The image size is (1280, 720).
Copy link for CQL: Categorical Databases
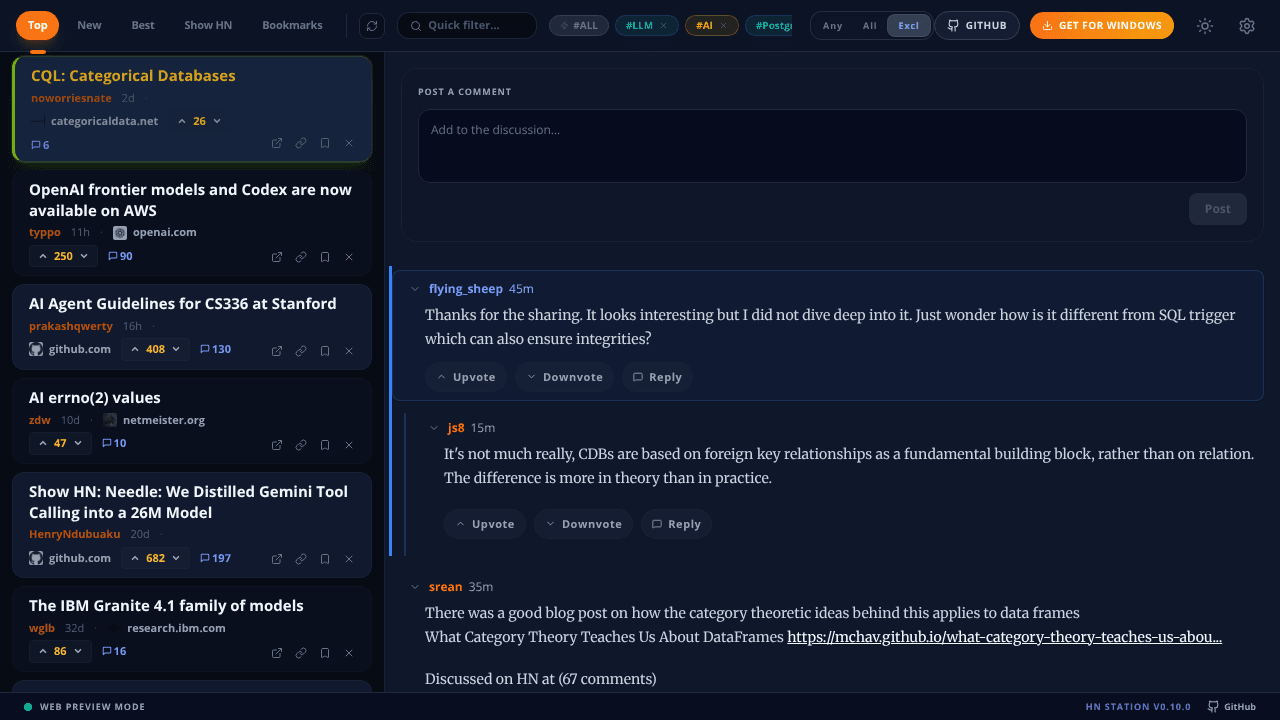(x=301, y=143)
